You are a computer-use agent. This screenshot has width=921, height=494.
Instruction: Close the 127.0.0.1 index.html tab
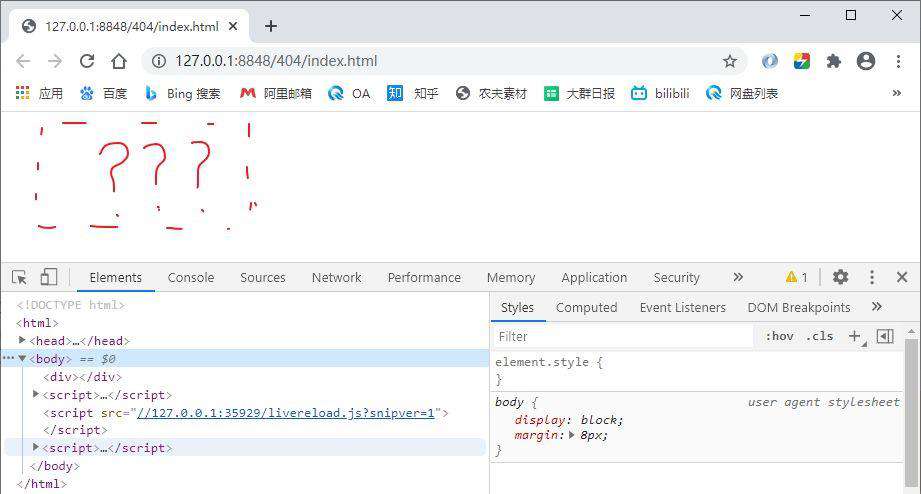pos(233,26)
